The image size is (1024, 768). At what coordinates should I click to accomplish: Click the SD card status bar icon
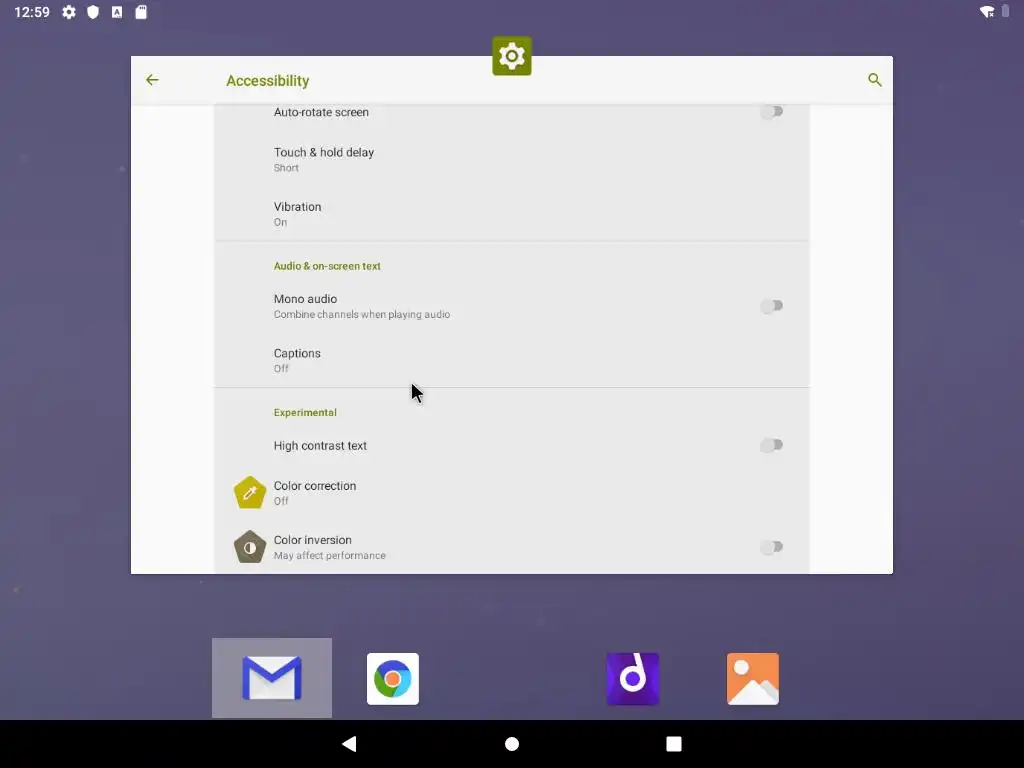coord(141,12)
